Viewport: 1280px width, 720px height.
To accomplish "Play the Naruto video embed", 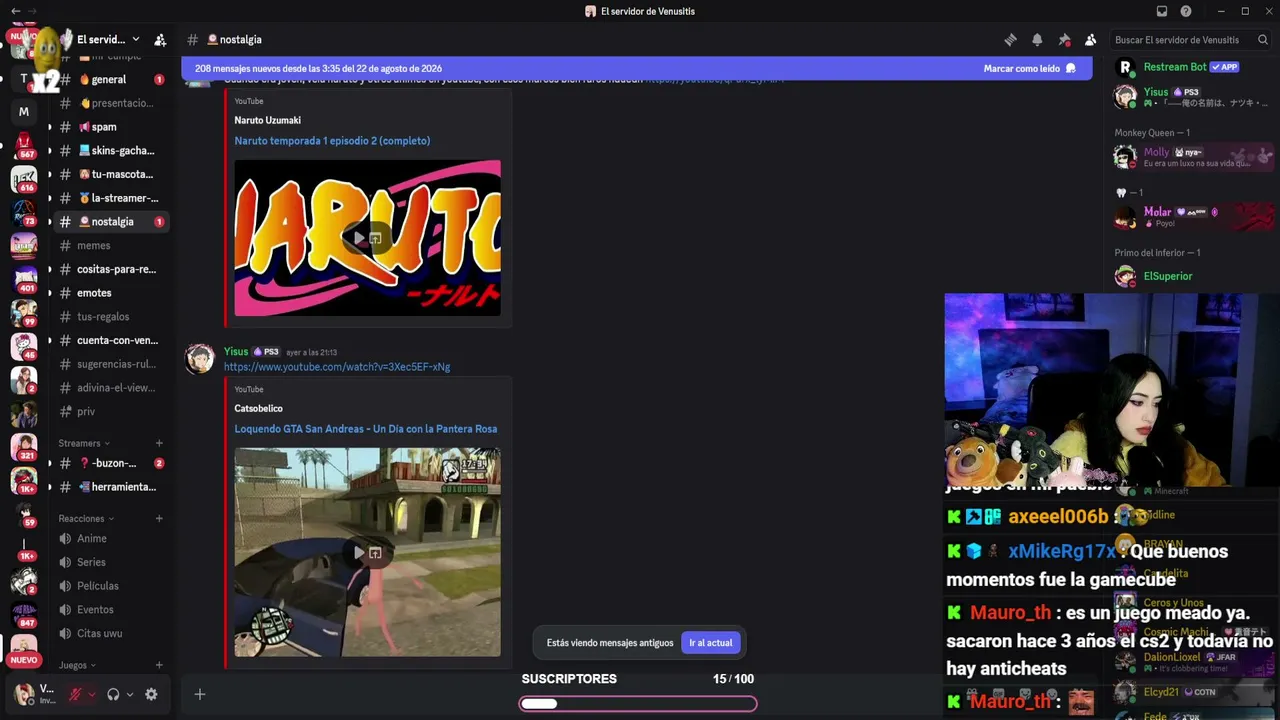I will (358, 239).
